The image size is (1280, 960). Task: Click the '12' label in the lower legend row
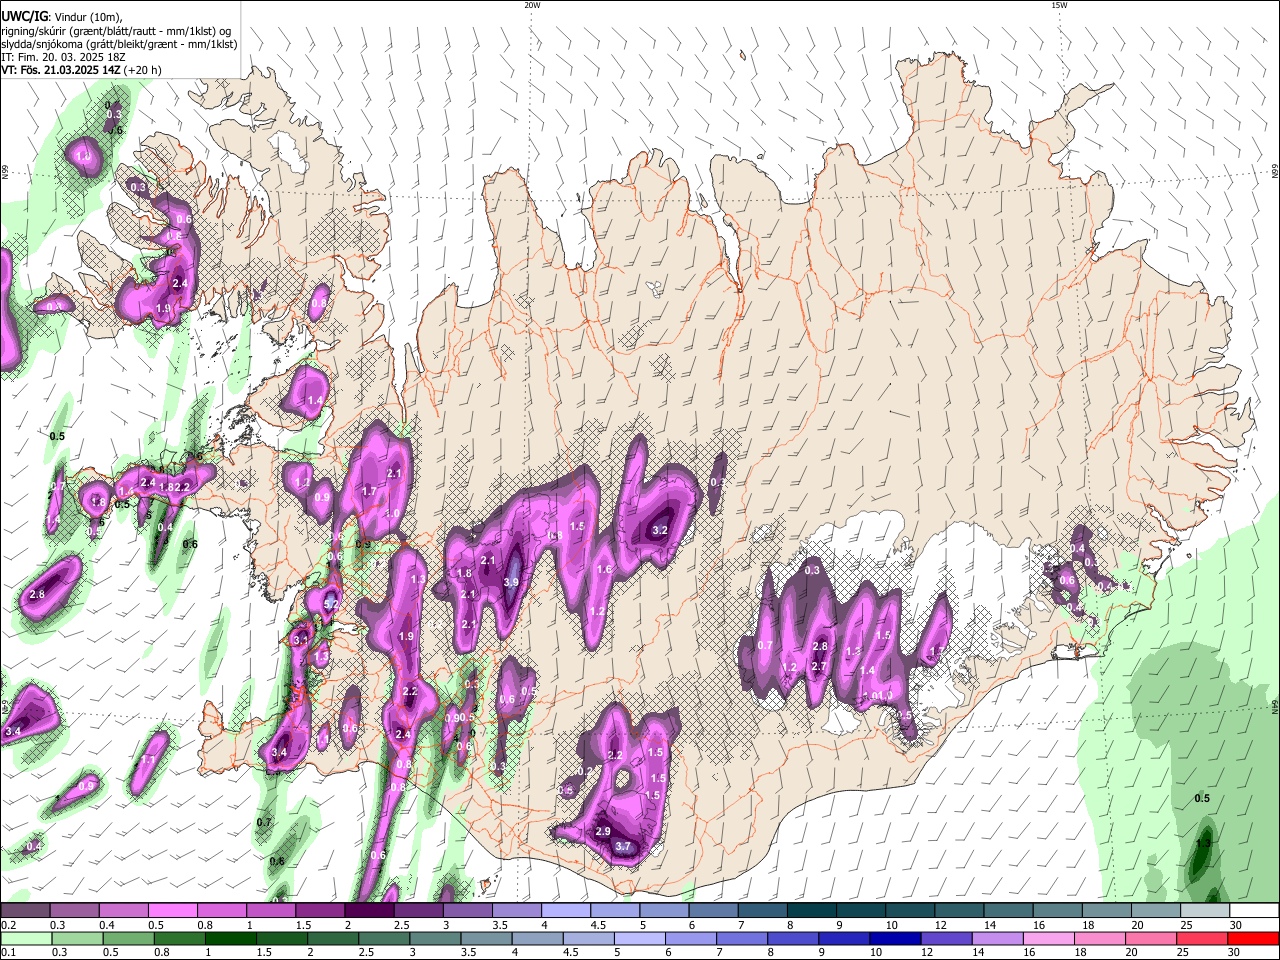pos(926,953)
